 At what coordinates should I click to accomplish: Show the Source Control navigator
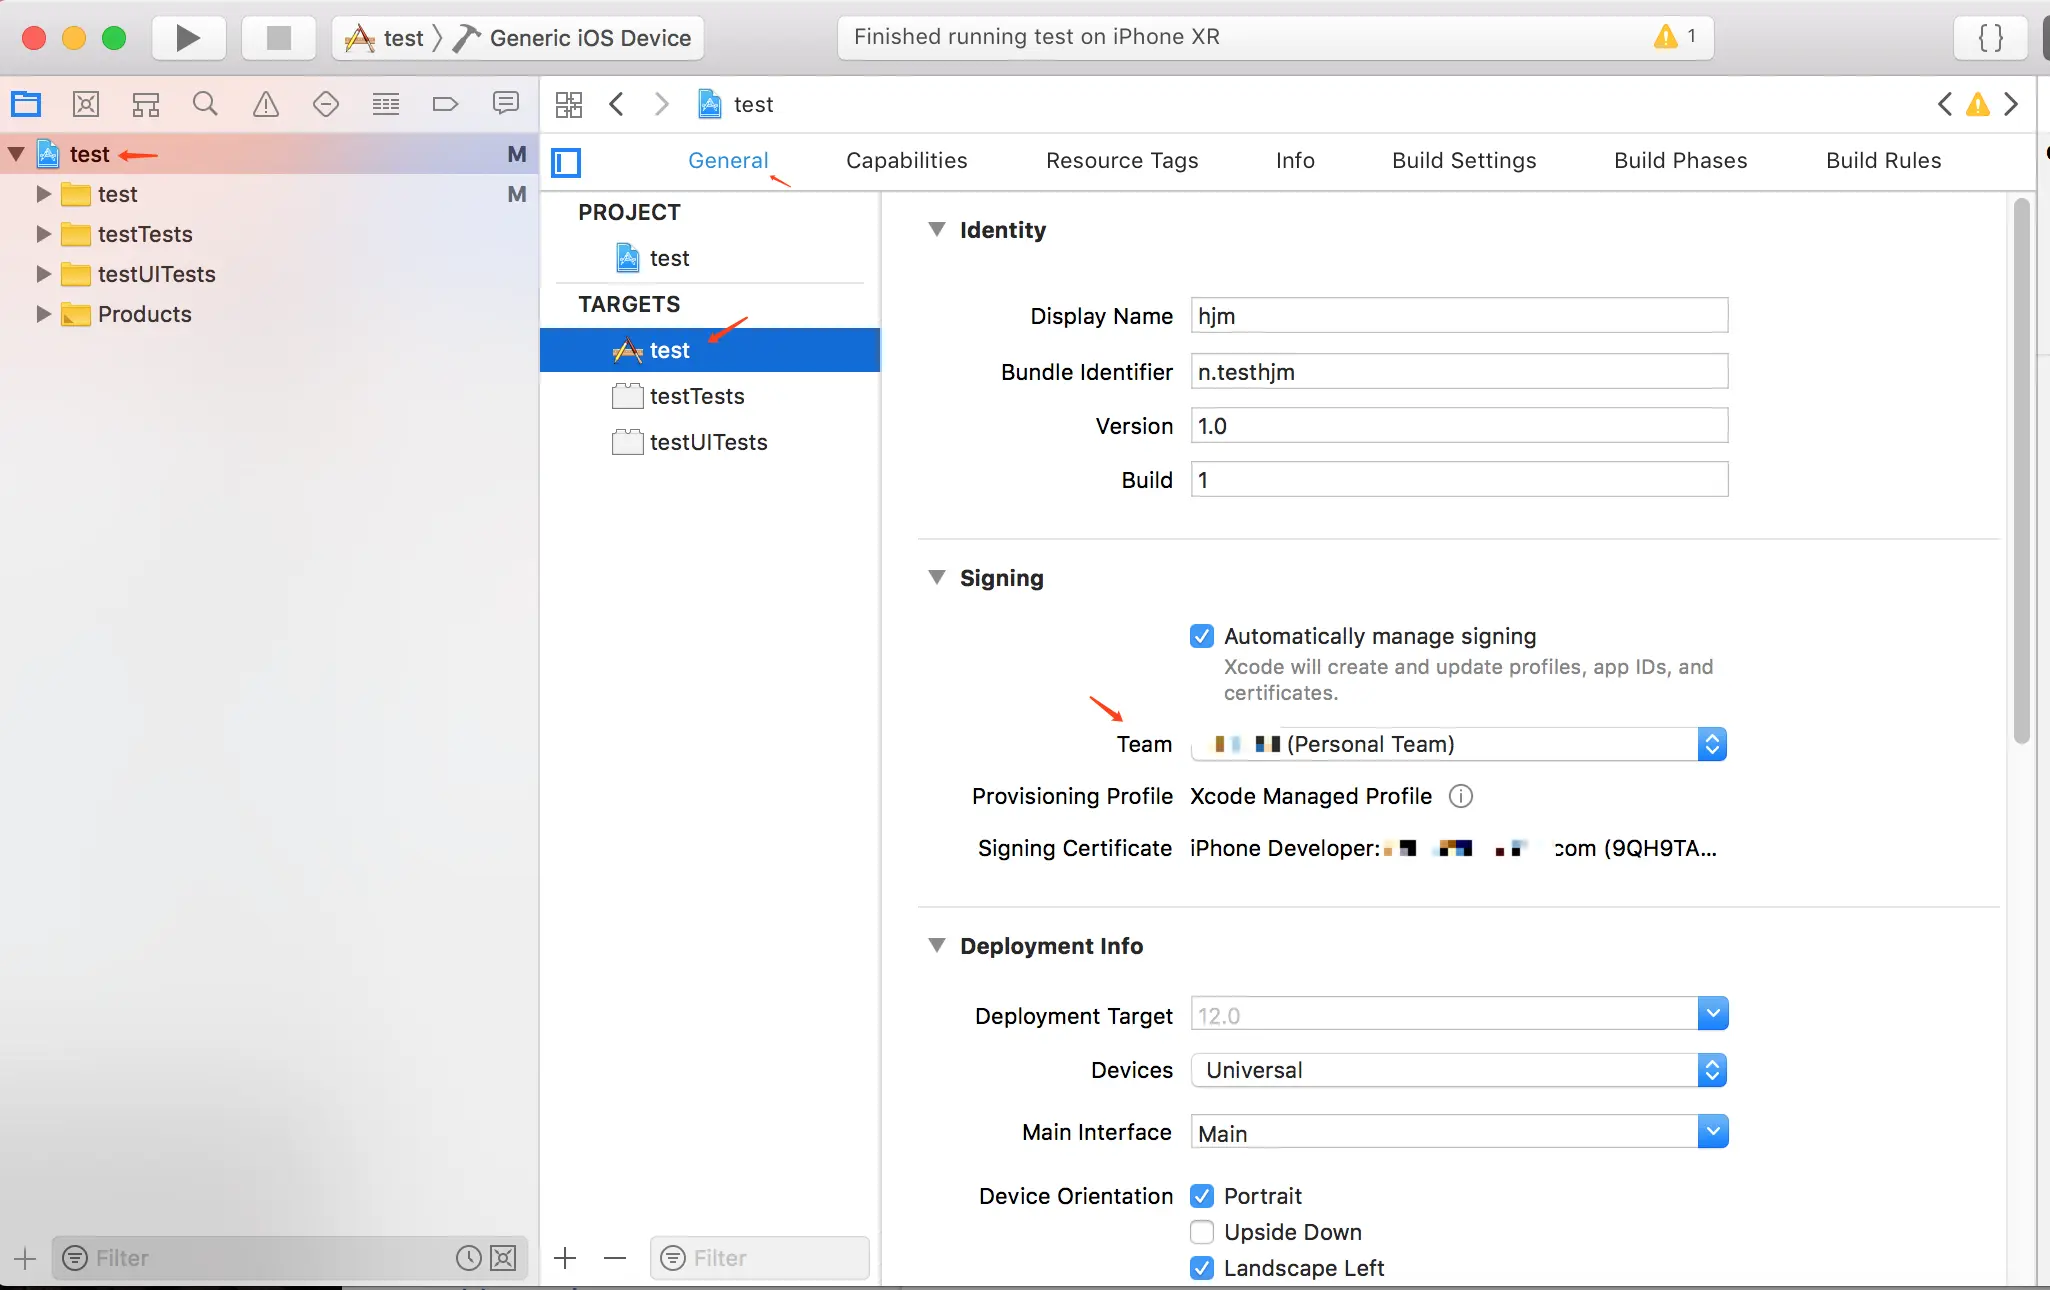[x=86, y=104]
